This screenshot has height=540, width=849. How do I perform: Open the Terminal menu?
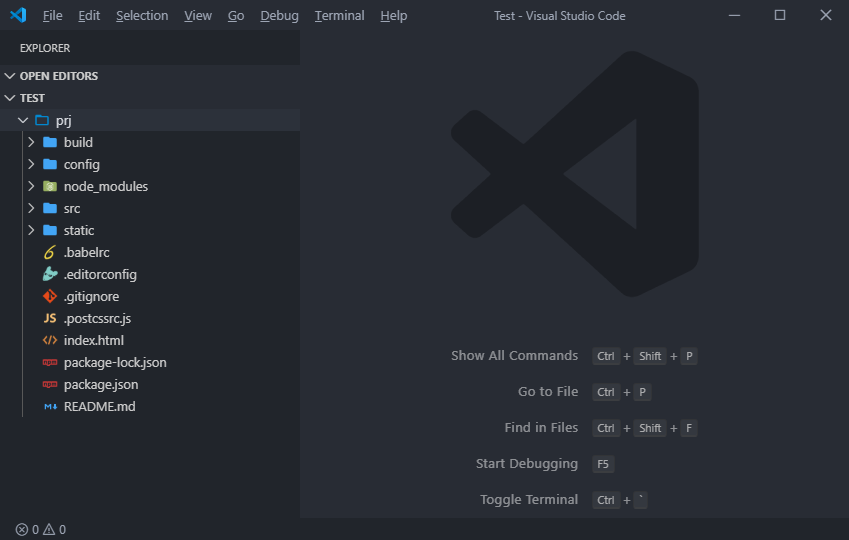(339, 16)
